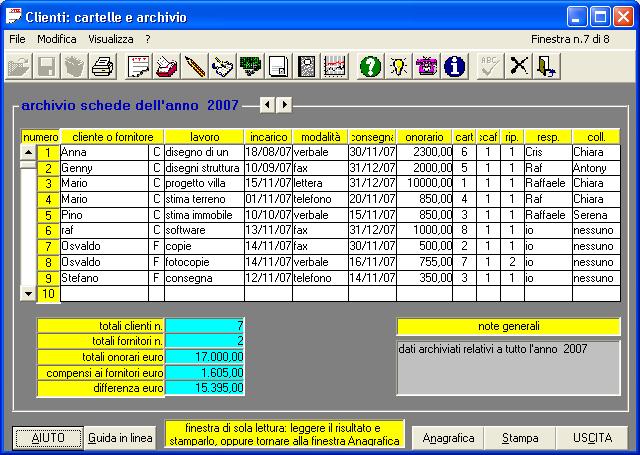This screenshot has height=455, width=640.
Task: Click the Anagrafica button
Action: pos(448,438)
